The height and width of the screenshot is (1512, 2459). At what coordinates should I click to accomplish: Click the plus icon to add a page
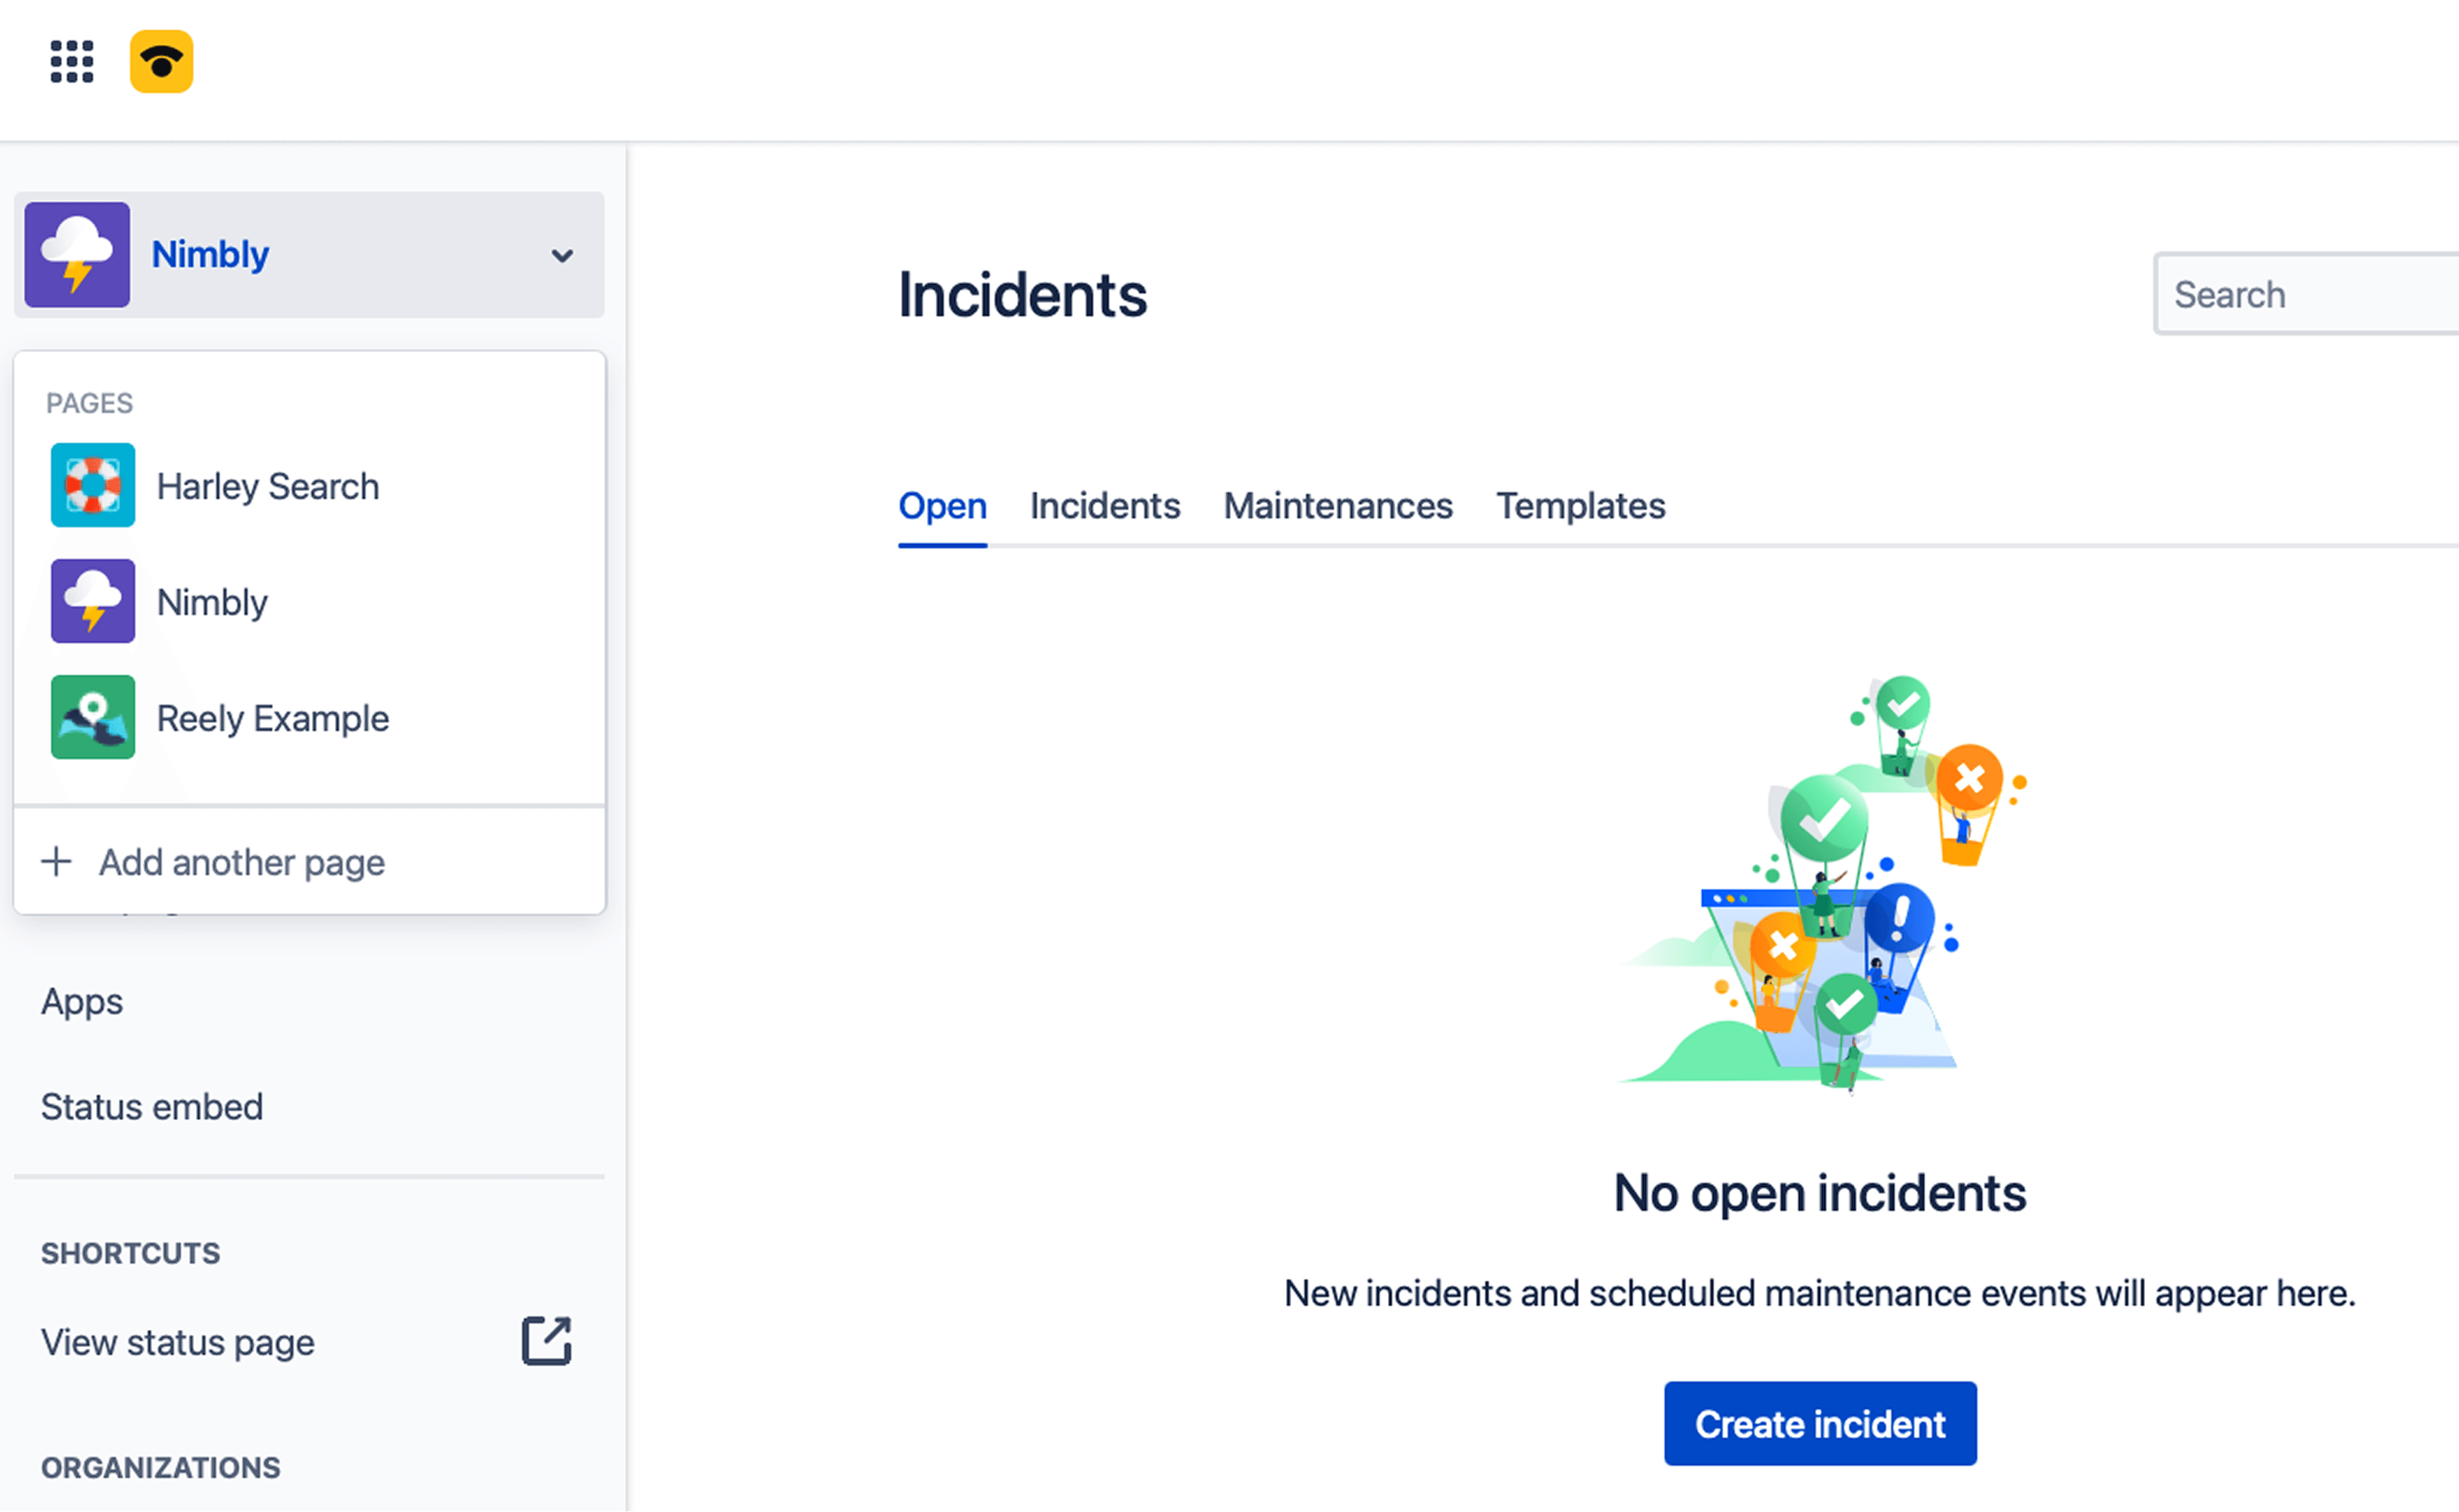[x=56, y=861]
